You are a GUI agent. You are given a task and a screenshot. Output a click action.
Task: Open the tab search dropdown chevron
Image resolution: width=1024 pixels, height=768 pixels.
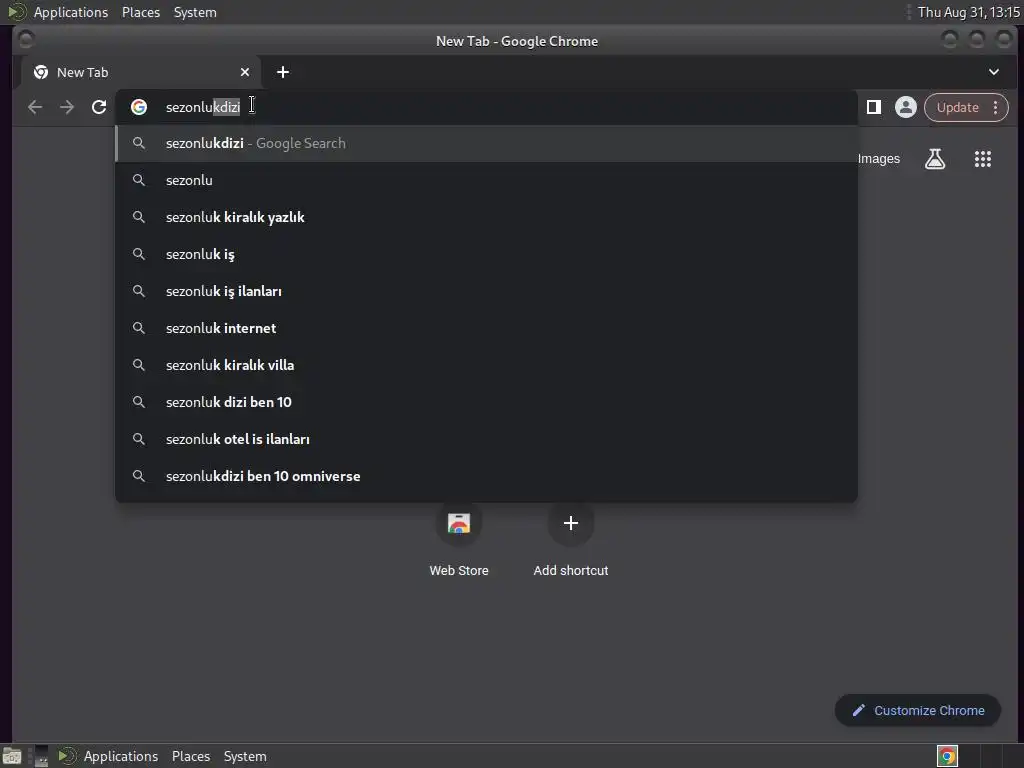(993, 72)
